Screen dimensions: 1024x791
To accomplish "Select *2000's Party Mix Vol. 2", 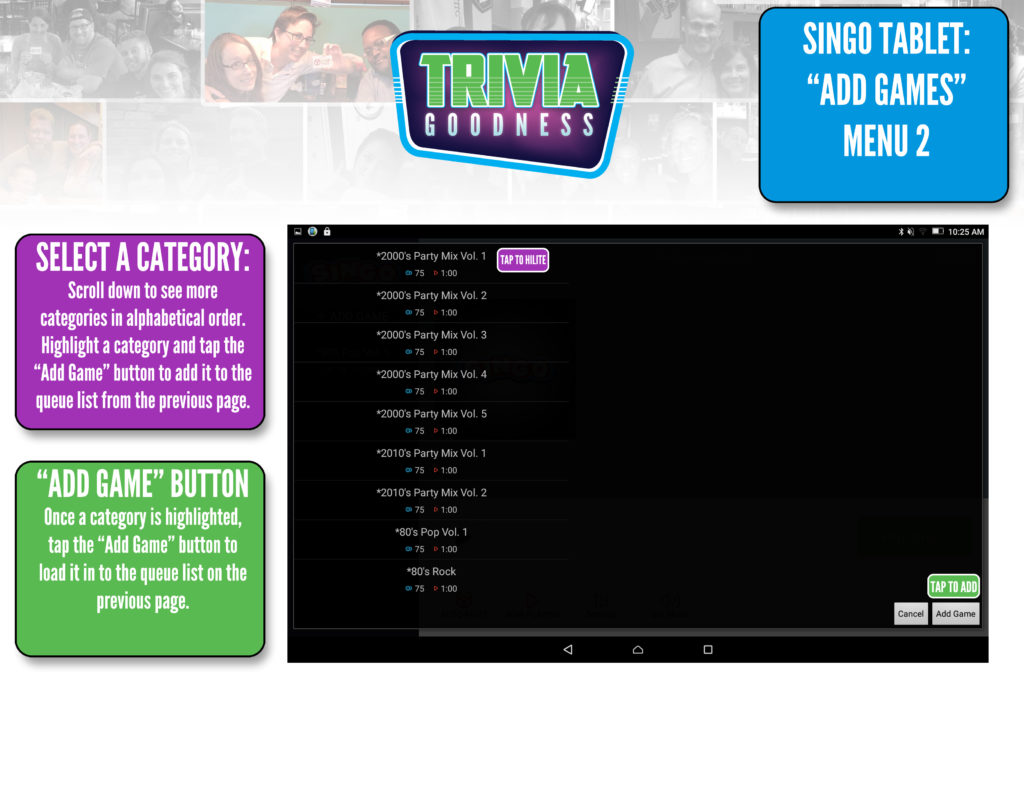I will [431, 303].
